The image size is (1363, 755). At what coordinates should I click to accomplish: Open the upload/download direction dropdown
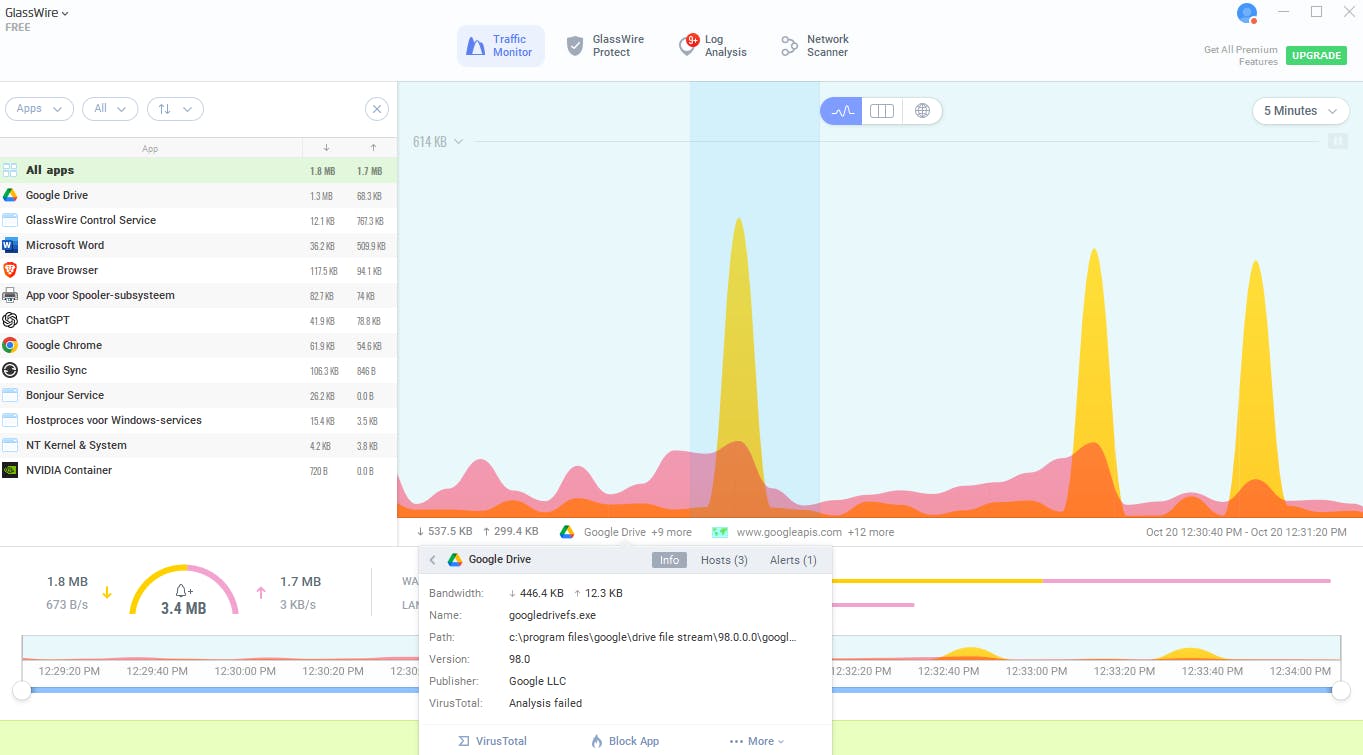click(x=176, y=109)
